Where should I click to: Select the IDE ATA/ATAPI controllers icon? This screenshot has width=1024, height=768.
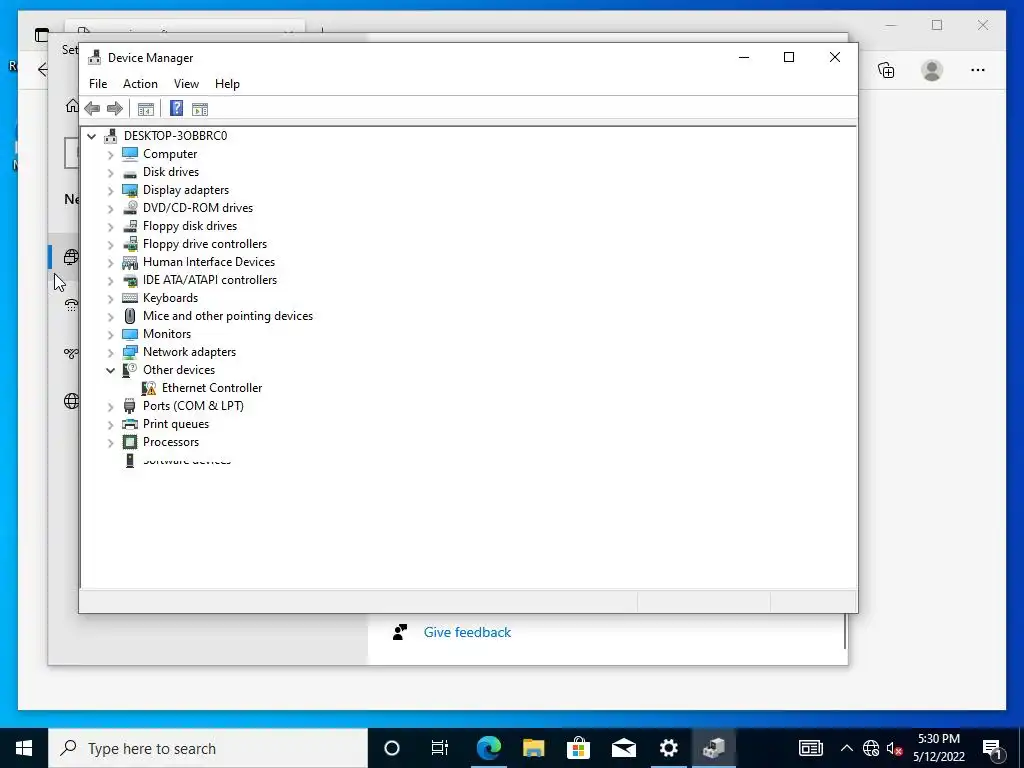pyautogui.click(x=130, y=280)
